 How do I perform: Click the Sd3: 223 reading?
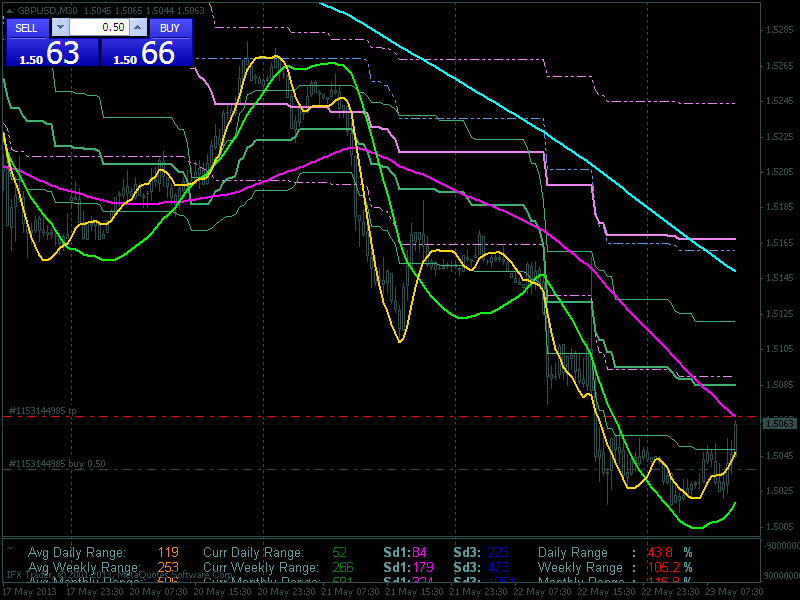[x=481, y=553]
